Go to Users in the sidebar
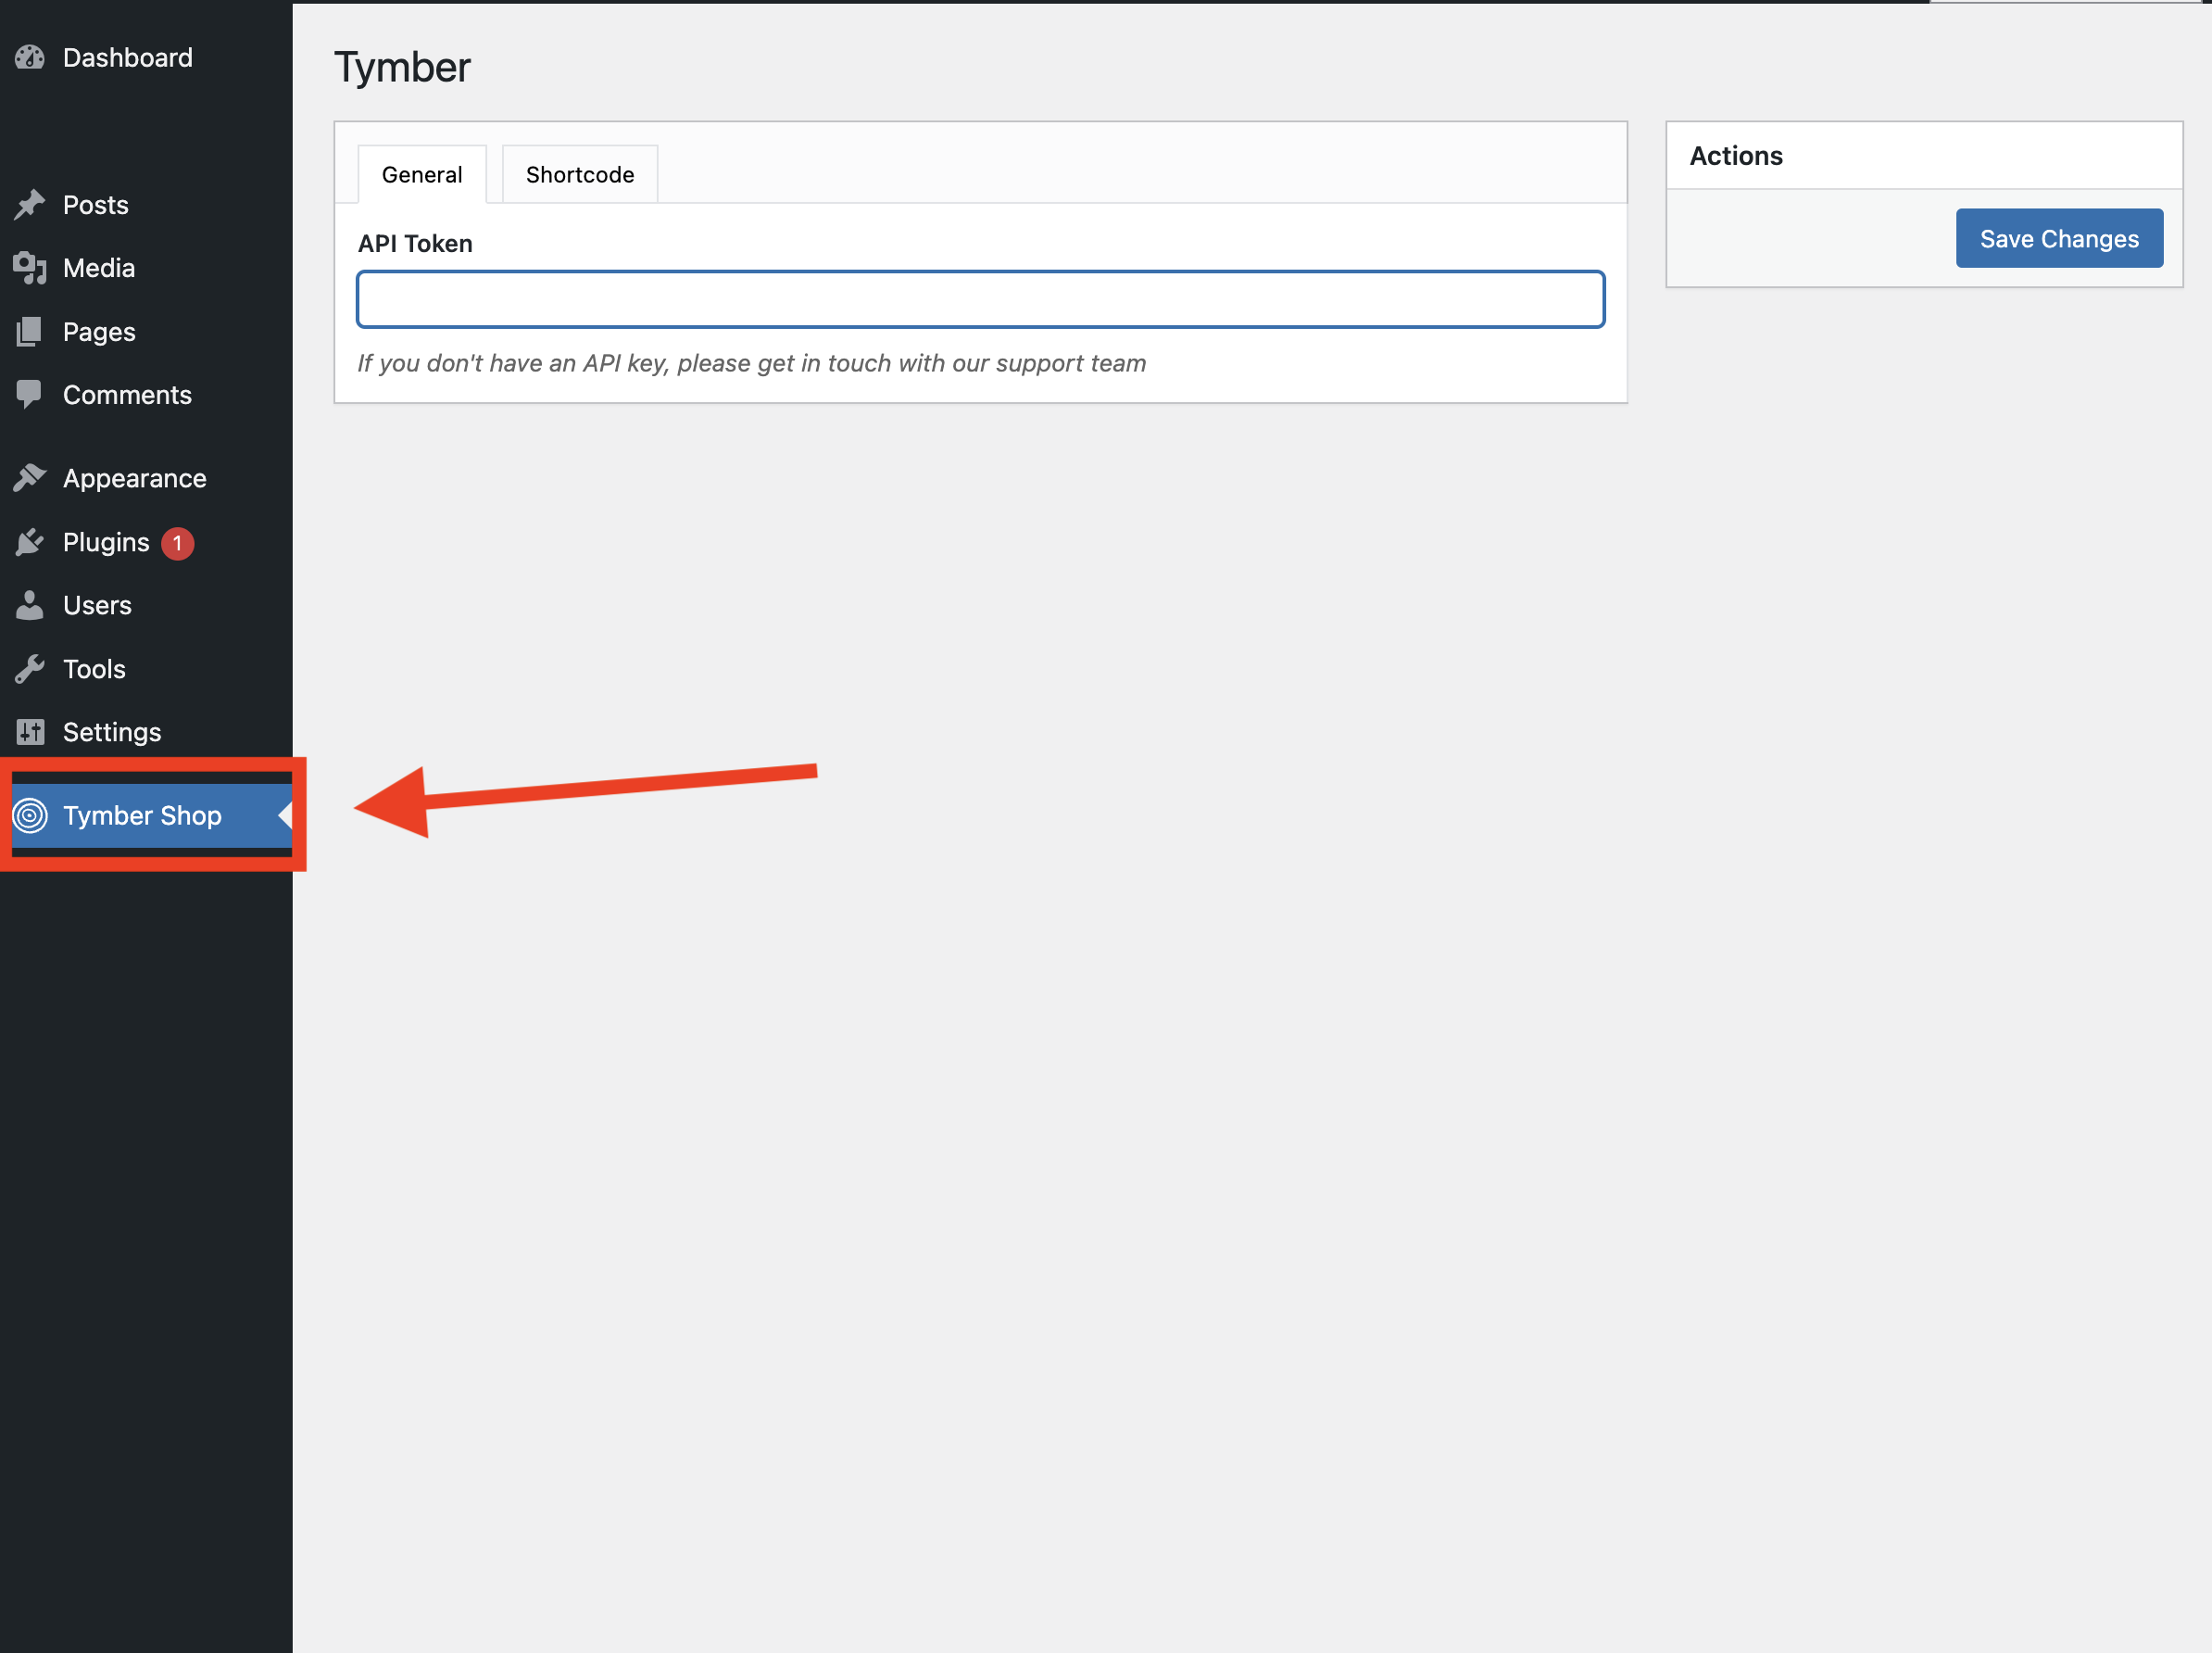2212x1653 pixels. coord(97,605)
